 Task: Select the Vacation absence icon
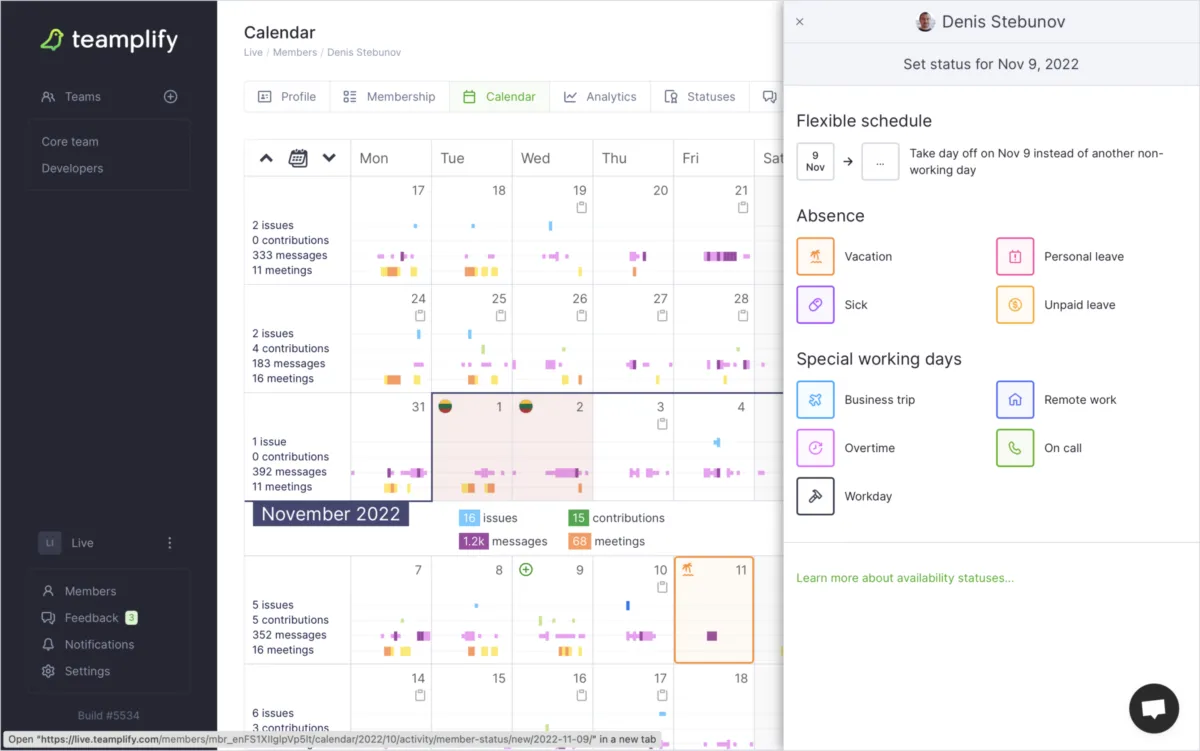pos(815,256)
